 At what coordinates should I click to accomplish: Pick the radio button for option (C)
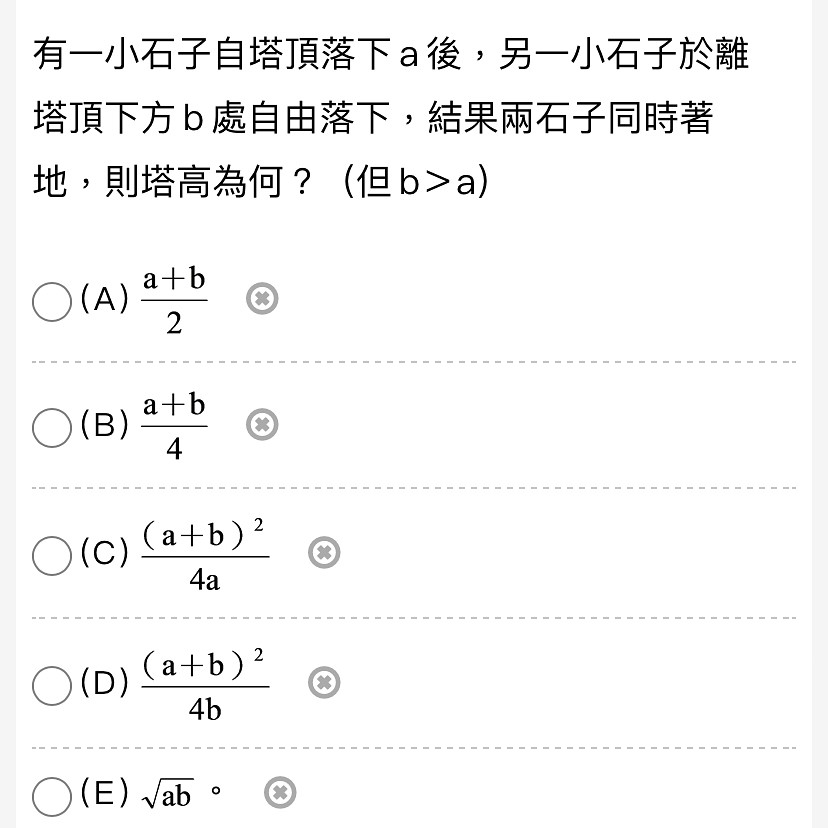(52, 556)
